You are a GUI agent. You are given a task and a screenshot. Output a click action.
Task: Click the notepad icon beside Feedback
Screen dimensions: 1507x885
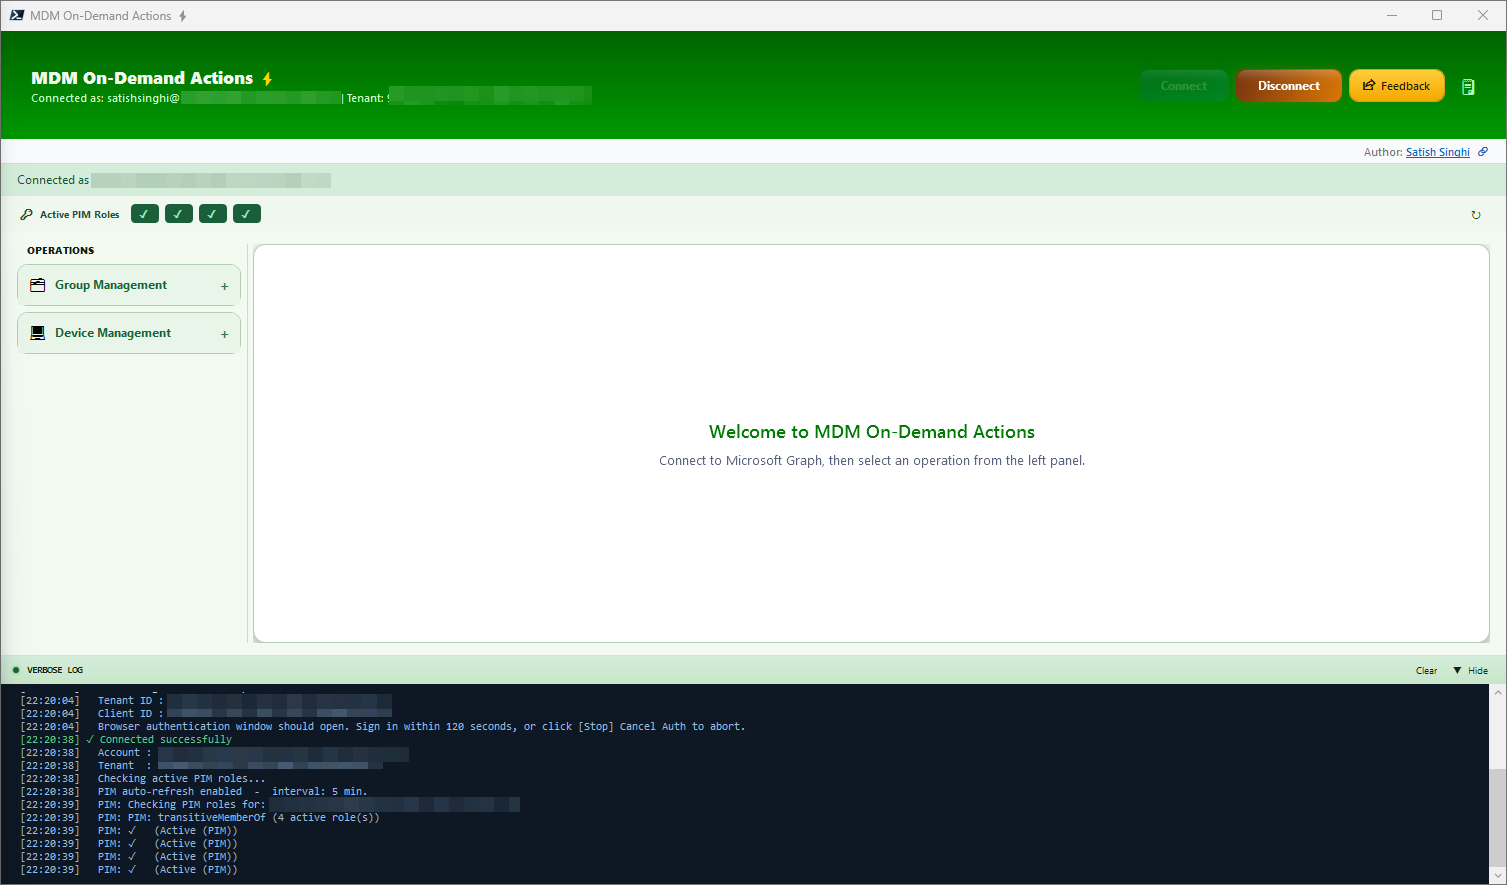1468,87
